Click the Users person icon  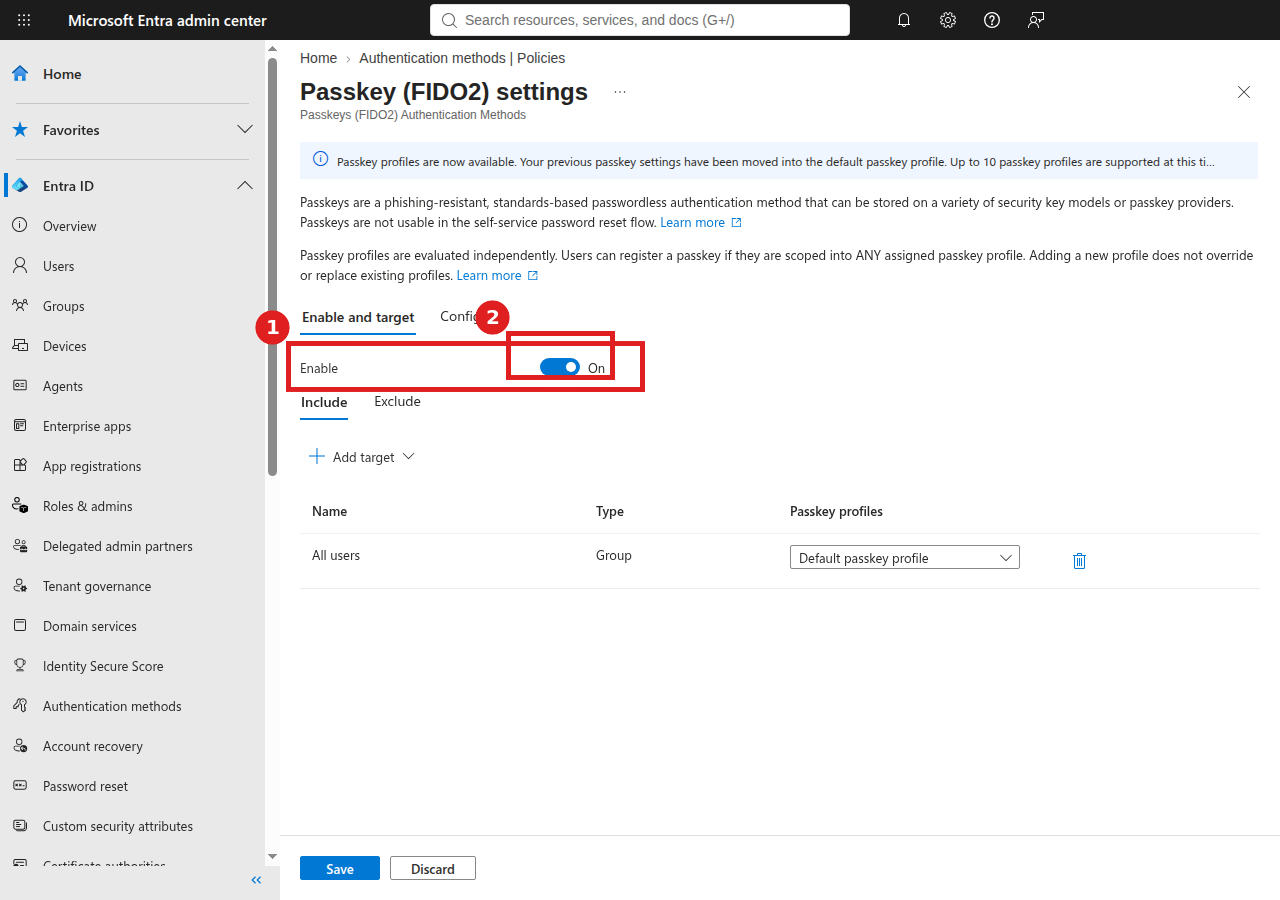(20, 266)
